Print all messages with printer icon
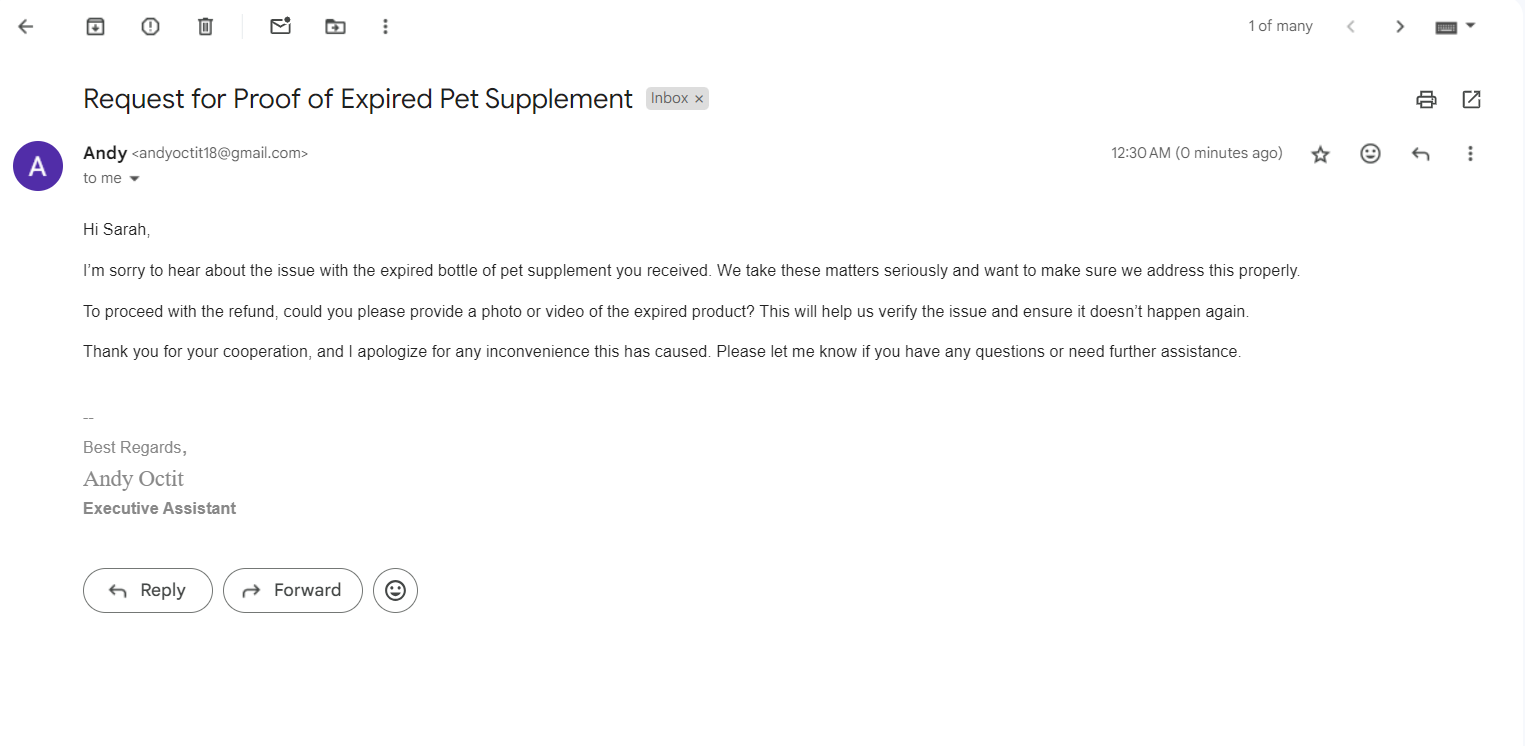This screenshot has height=746, width=1525. (x=1426, y=99)
